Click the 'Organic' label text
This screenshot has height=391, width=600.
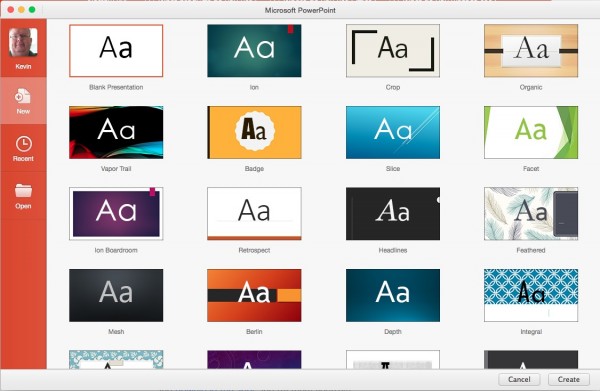[x=531, y=87]
